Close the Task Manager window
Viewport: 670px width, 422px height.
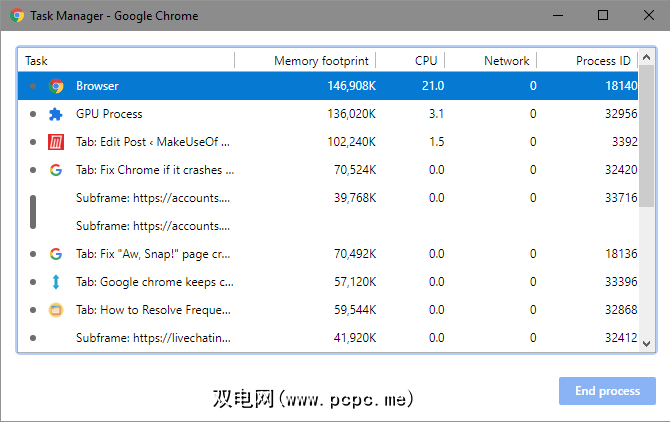pos(649,15)
